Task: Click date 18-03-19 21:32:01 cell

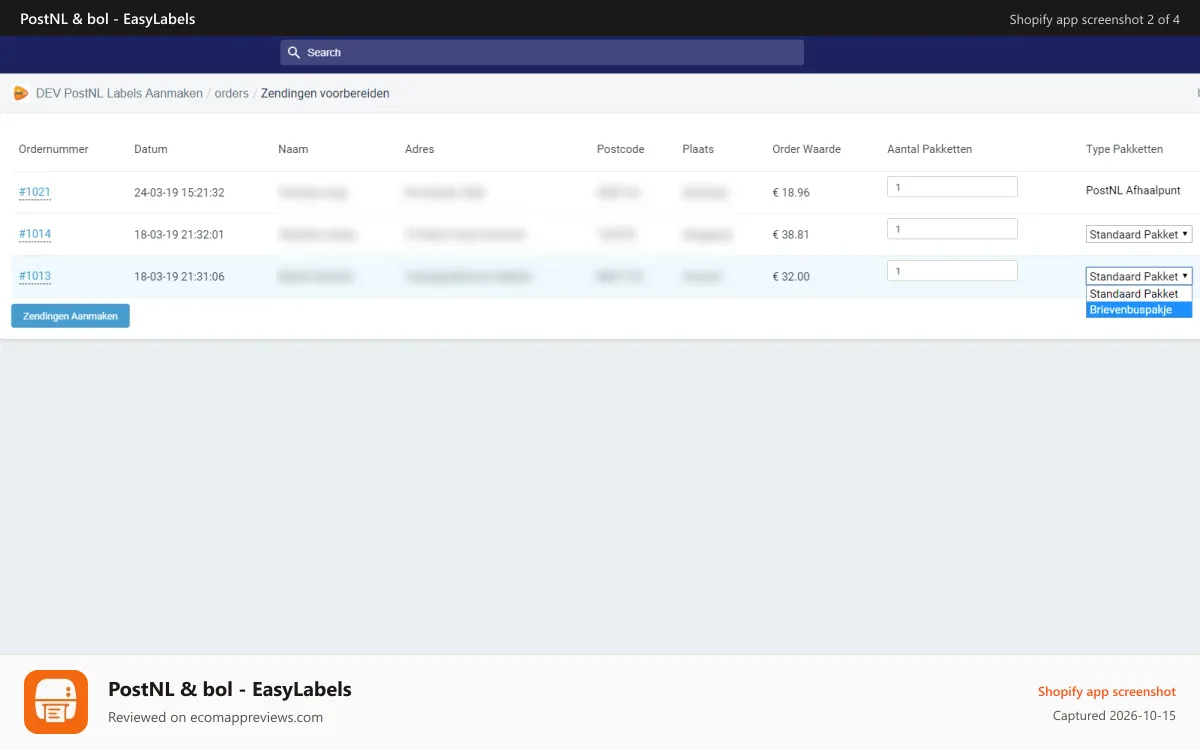Action: (179, 235)
